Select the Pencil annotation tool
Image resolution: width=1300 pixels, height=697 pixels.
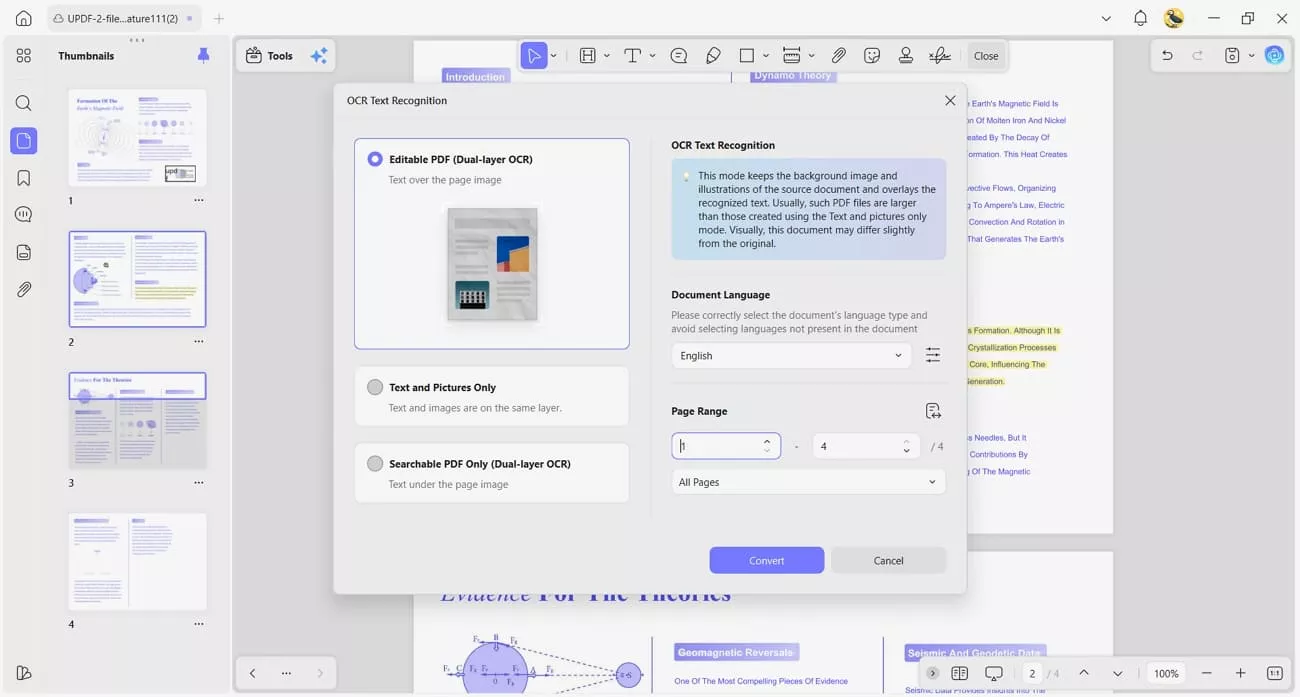tap(713, 55)
